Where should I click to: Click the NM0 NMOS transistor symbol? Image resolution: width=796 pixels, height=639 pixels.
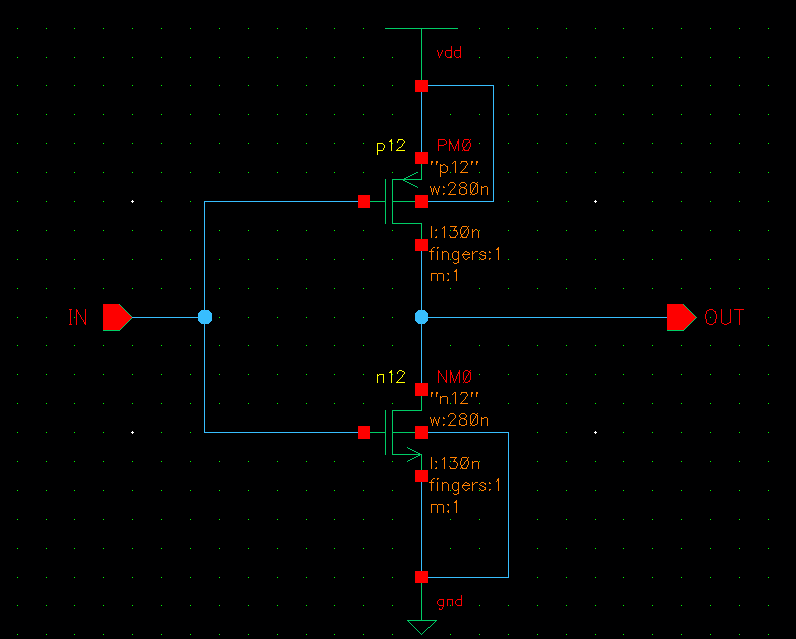click(403, 432)
